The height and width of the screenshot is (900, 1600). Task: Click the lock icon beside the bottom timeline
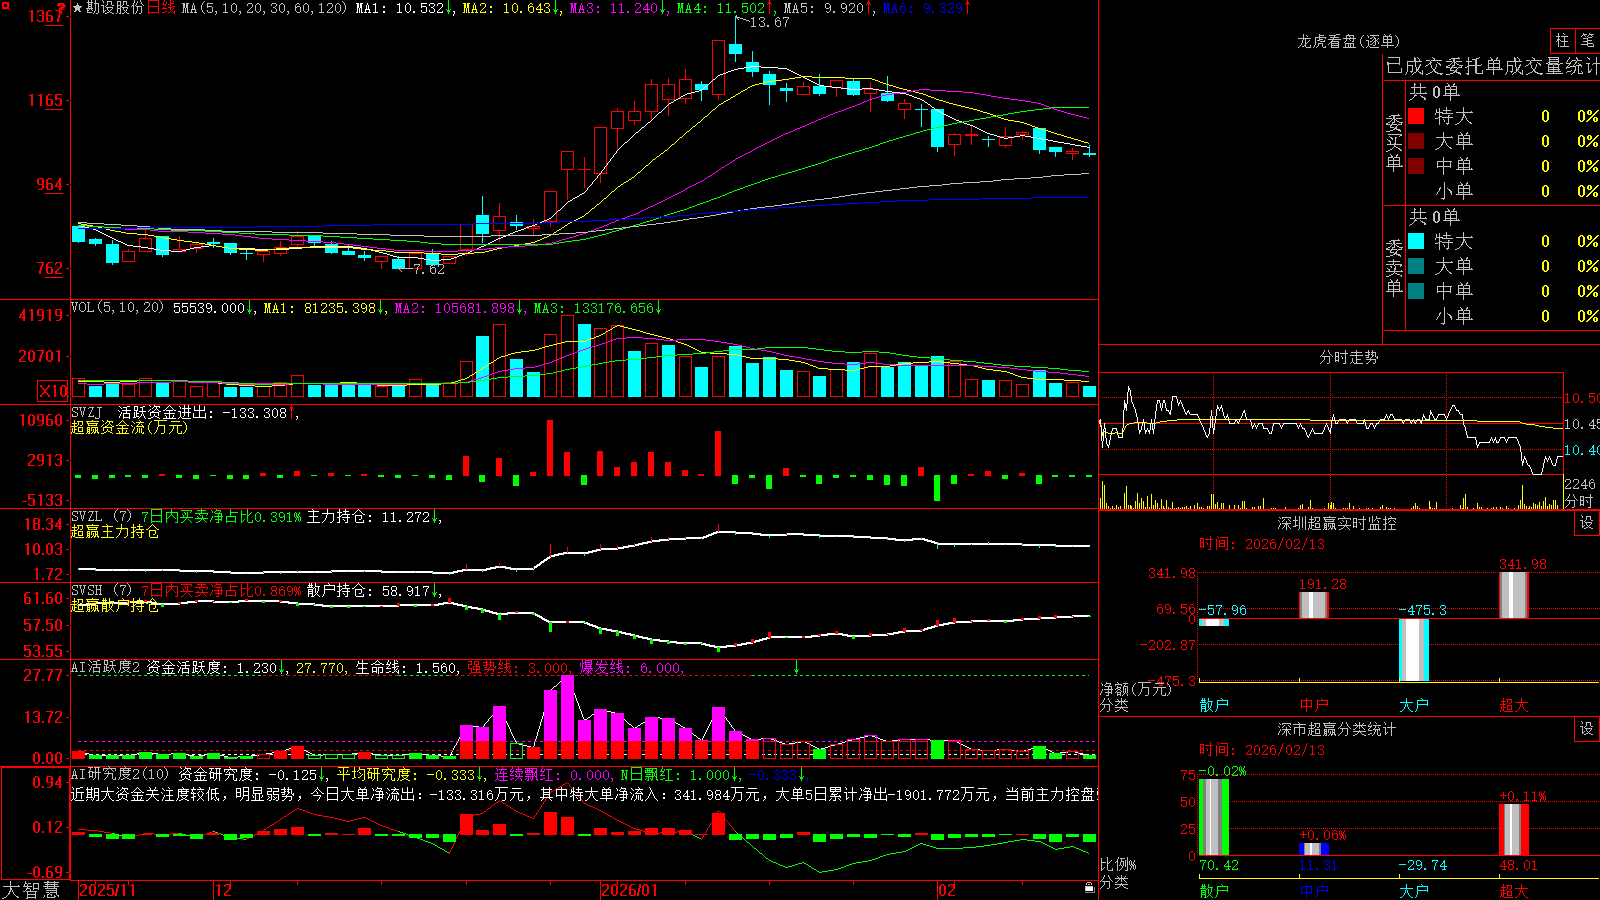pyautogui.click(x=1089, y=888)
